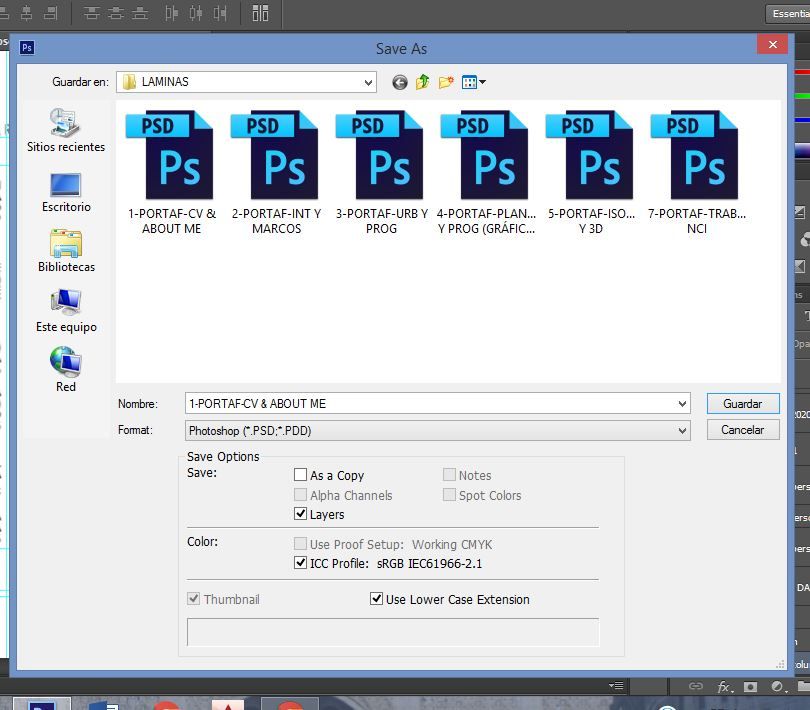Click the Notes checkbox

(x=449, y=474)
